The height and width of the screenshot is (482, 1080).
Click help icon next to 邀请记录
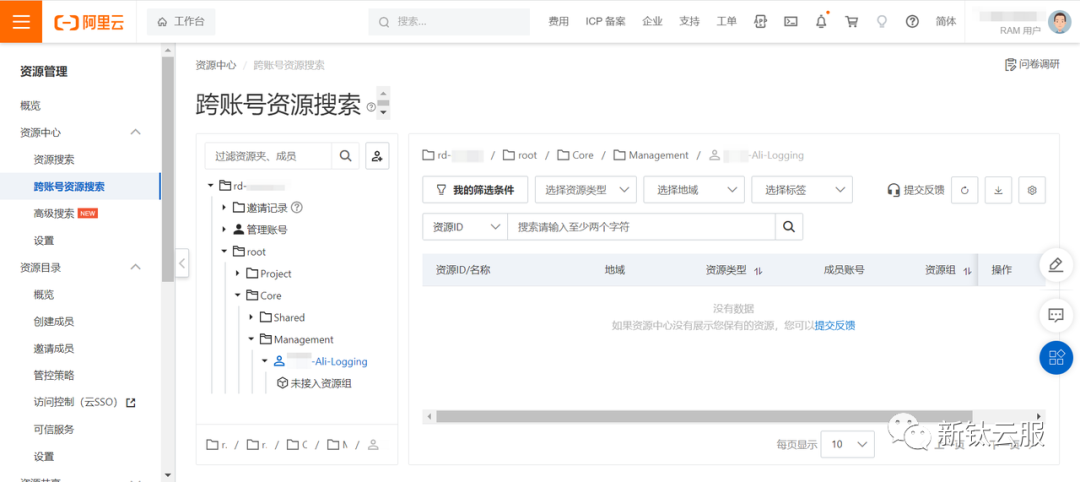298,207
